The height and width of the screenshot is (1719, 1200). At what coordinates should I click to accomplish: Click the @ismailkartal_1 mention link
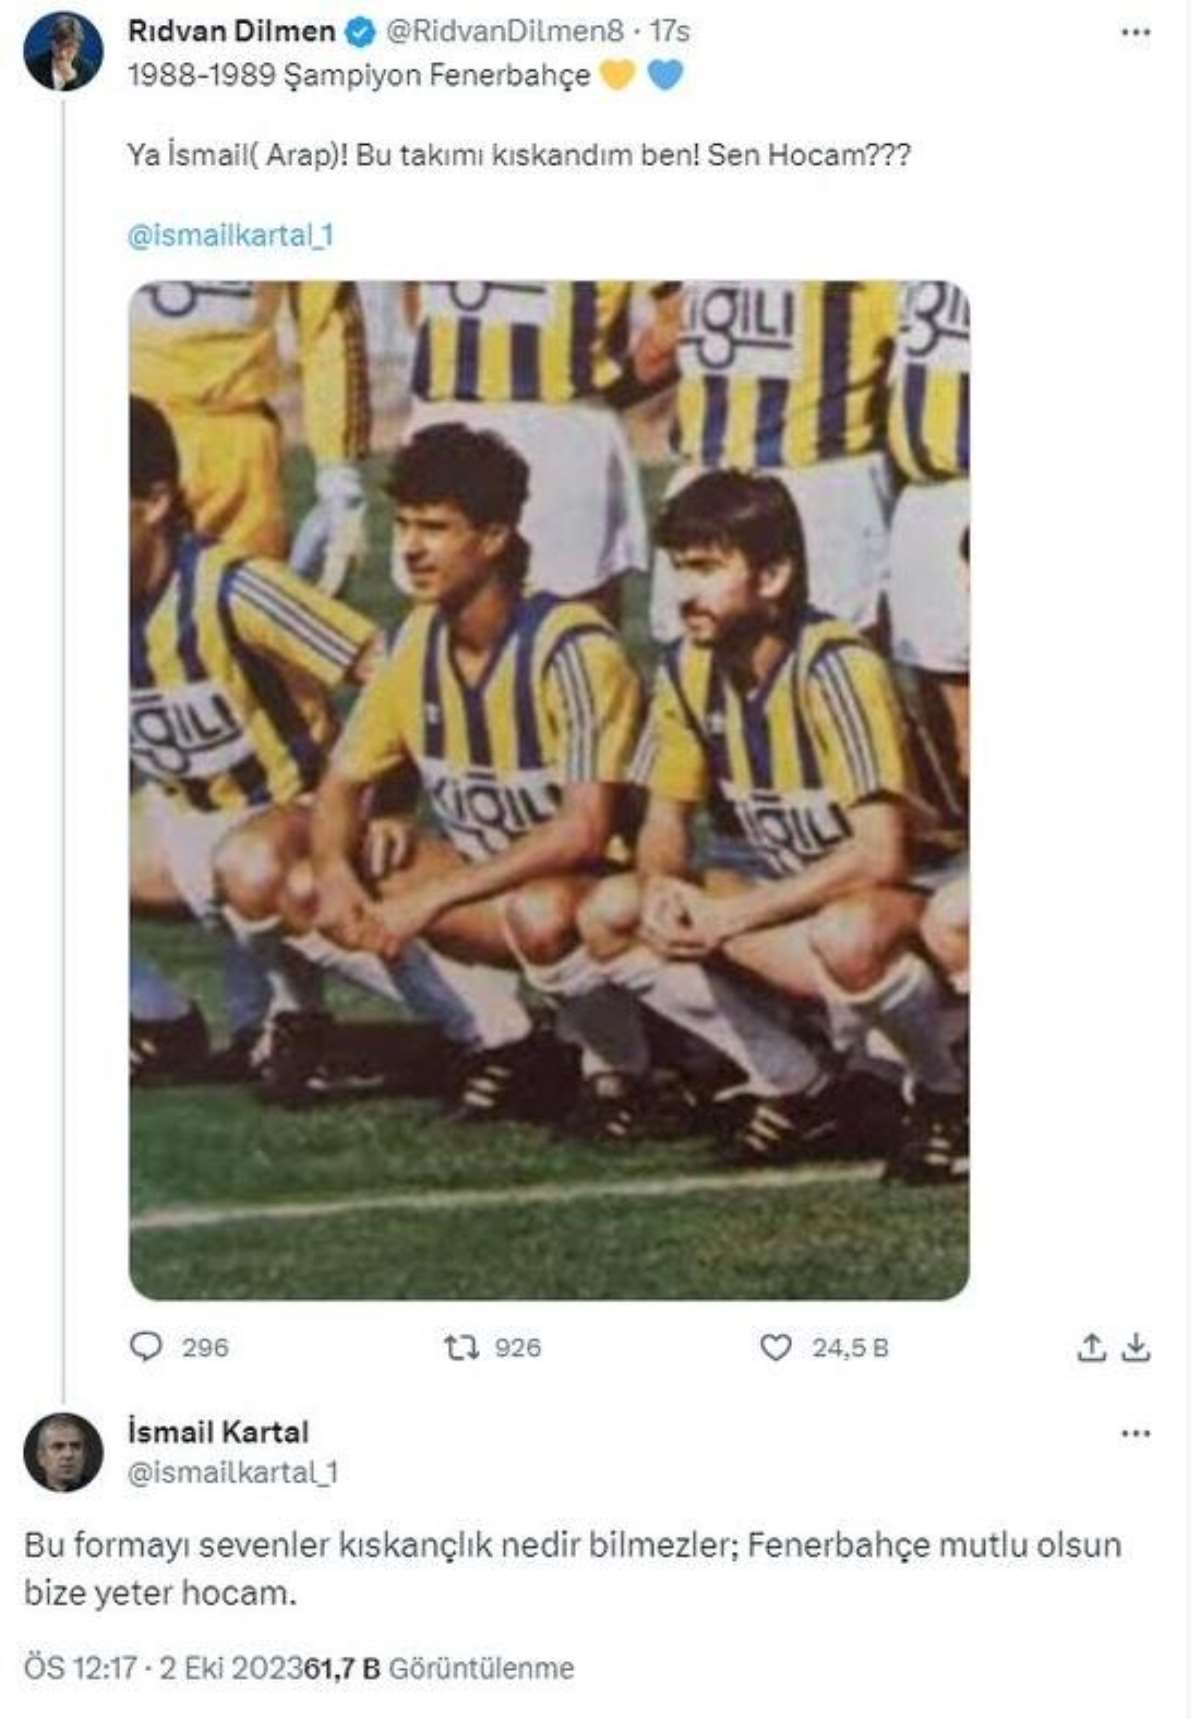pyautogui.click(x=230, y=236)
